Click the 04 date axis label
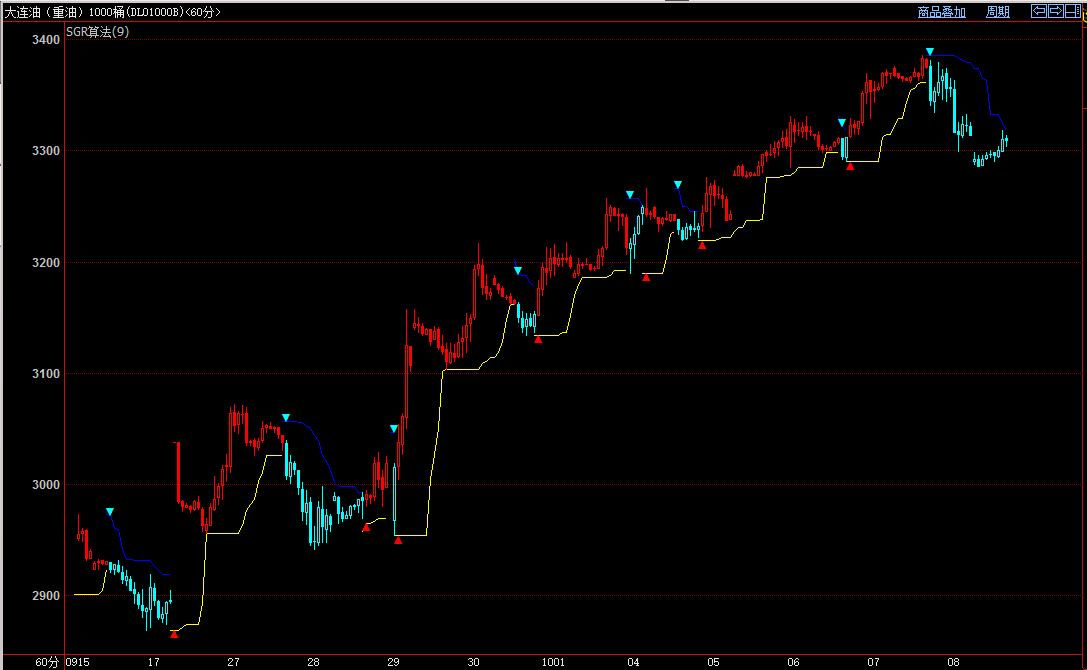Viewport: 1087px width, 670px height. point(633,662)
